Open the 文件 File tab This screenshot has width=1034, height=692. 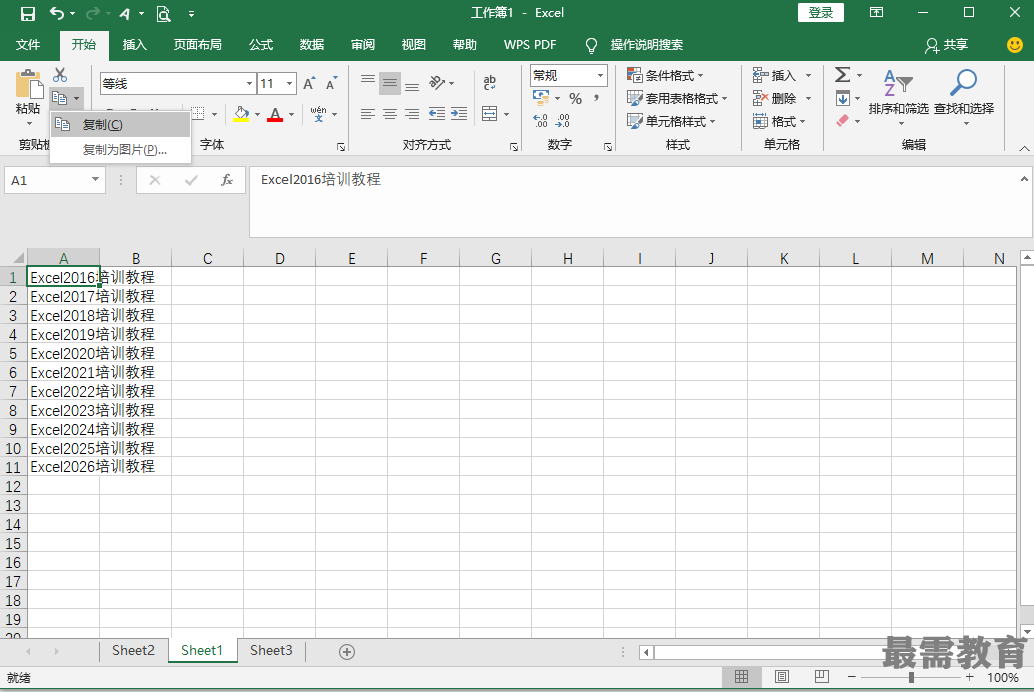28,45
